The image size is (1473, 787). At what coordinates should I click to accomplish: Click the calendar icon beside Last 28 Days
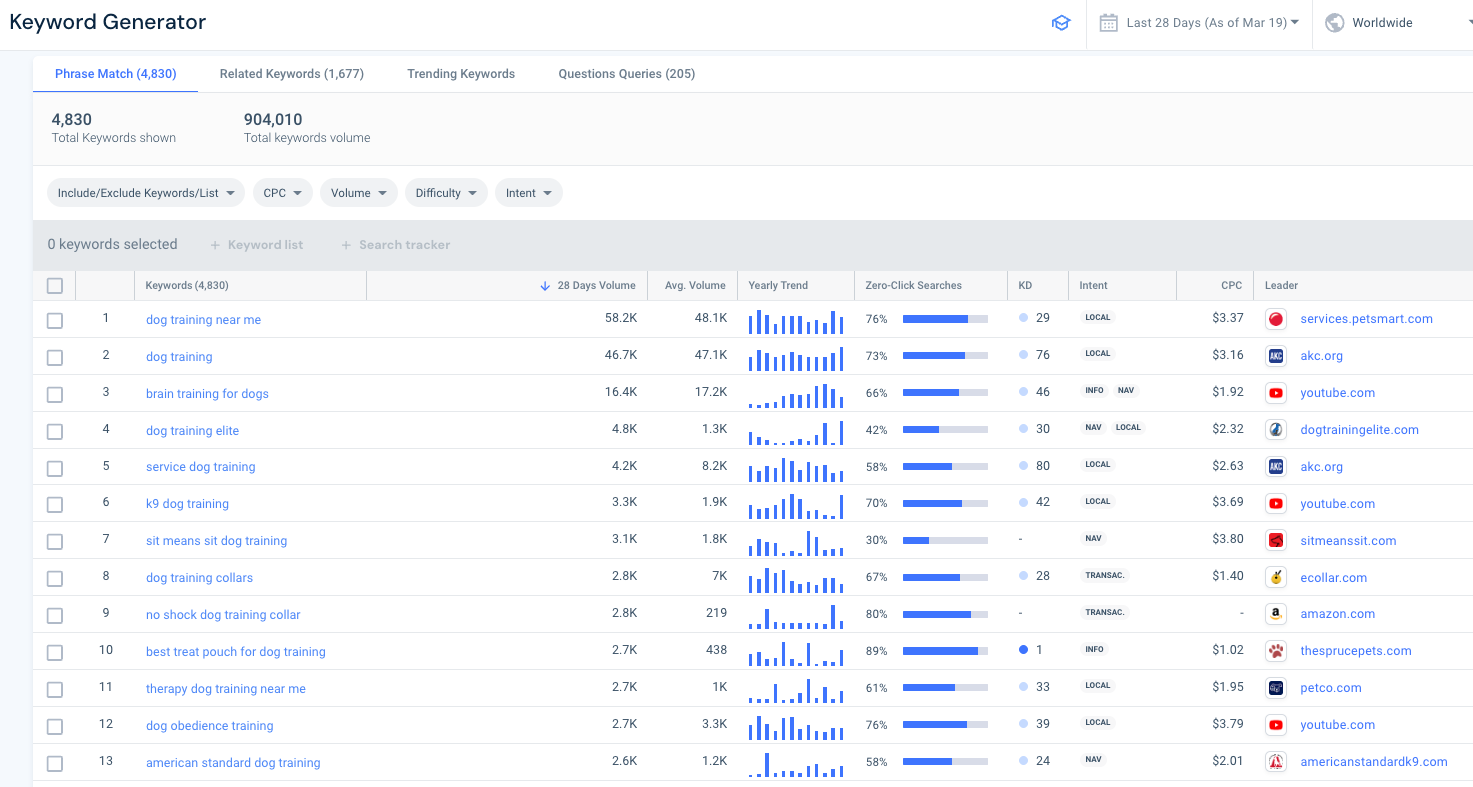1108,22
